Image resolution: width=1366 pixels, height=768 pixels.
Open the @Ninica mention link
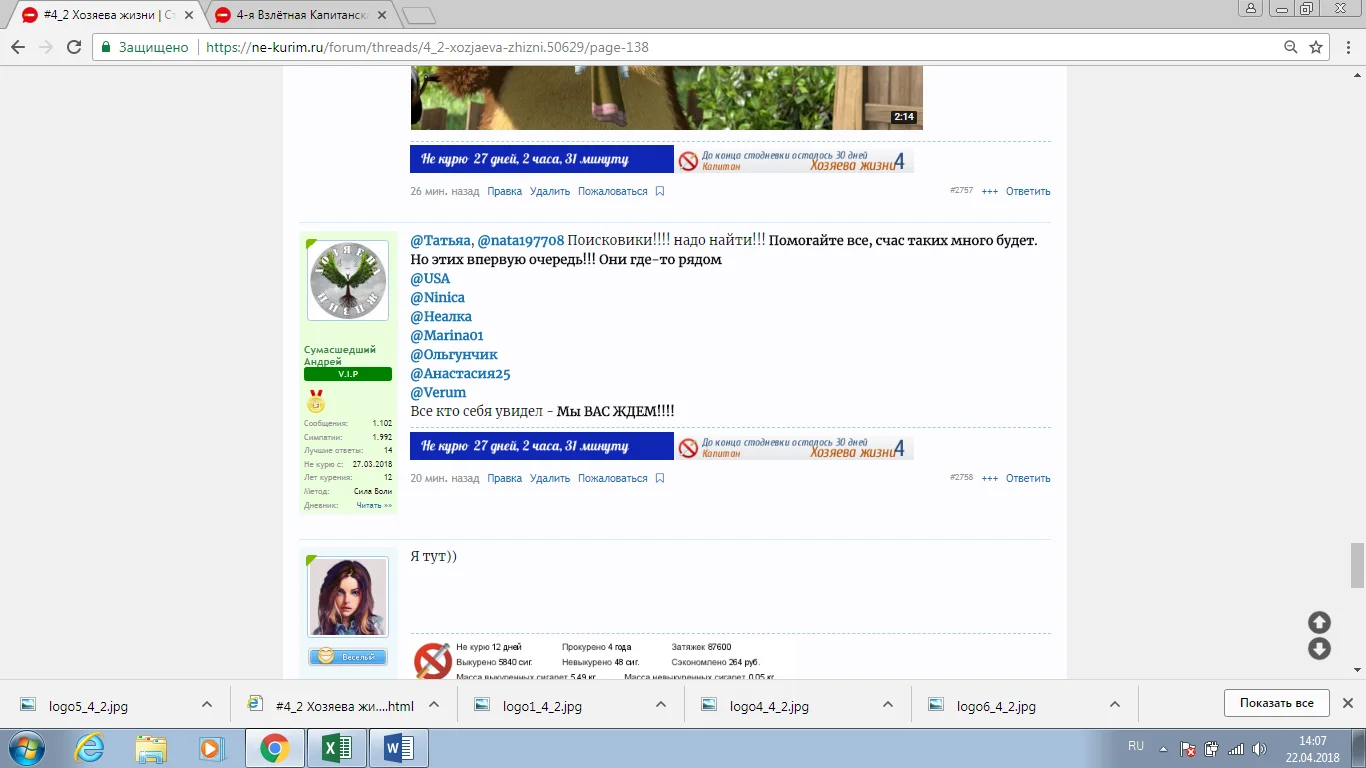pyautogui.click(x=437, y=297)
